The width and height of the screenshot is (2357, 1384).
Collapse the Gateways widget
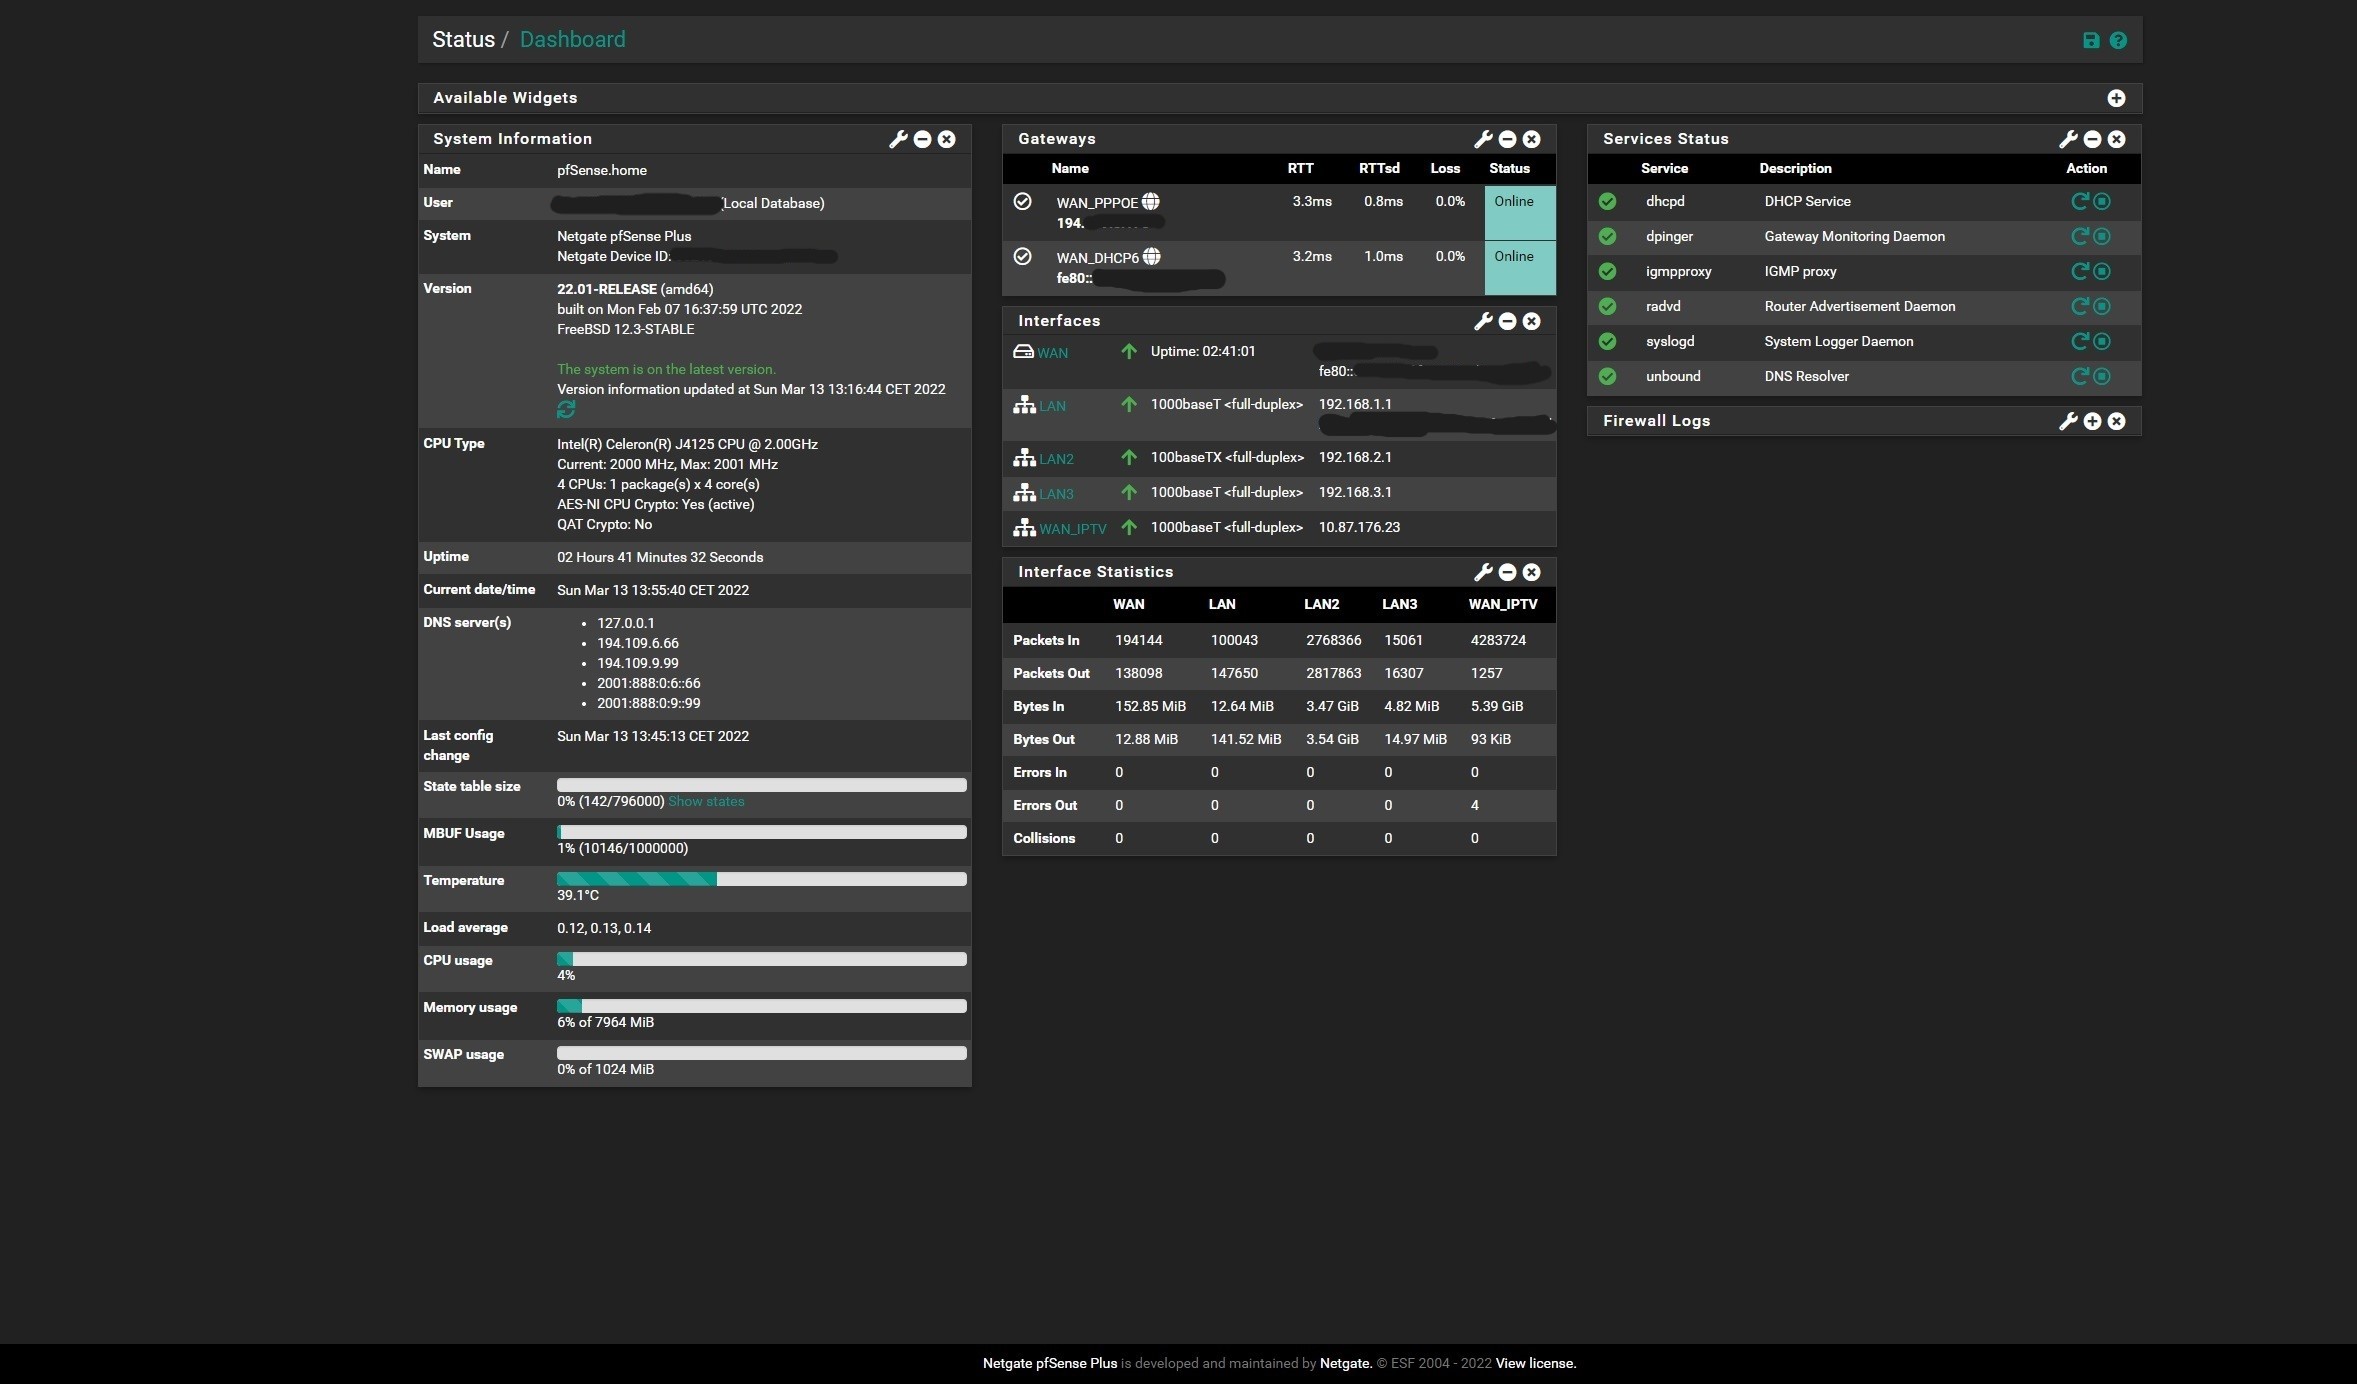1507,139
